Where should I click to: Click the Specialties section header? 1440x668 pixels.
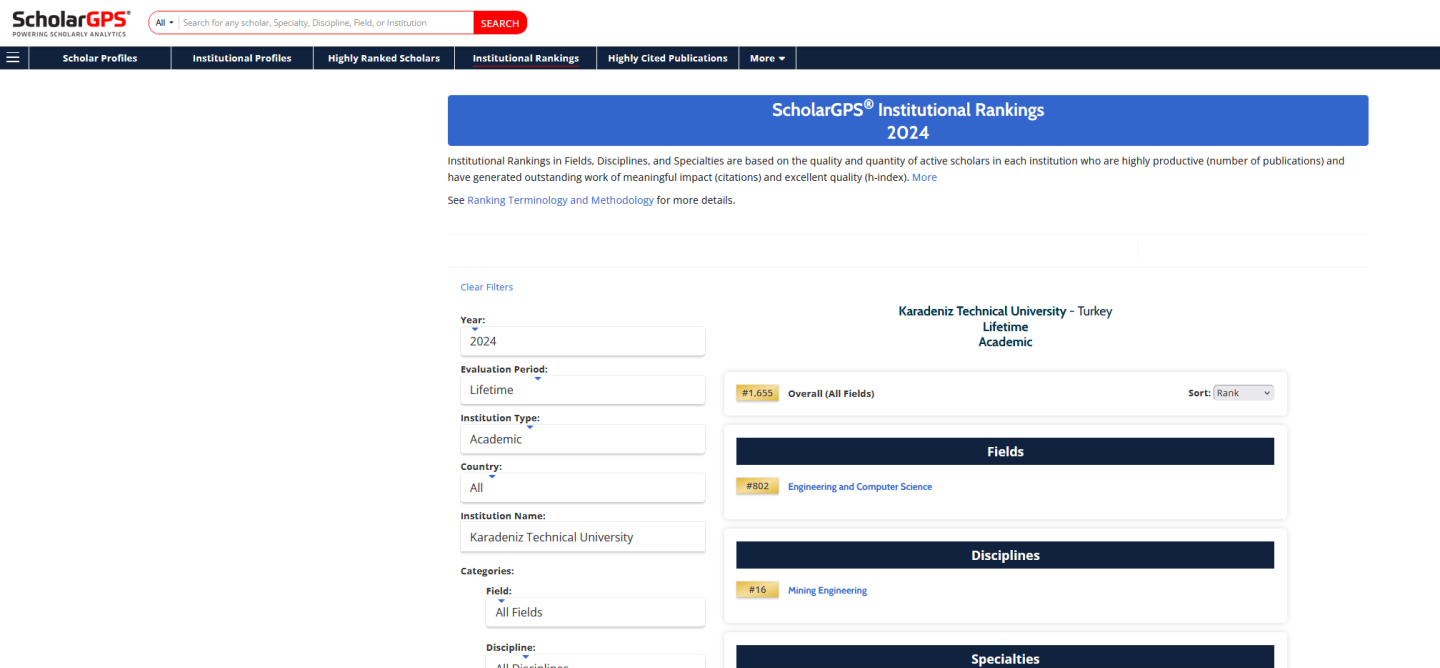click(x=1005, y=657)
